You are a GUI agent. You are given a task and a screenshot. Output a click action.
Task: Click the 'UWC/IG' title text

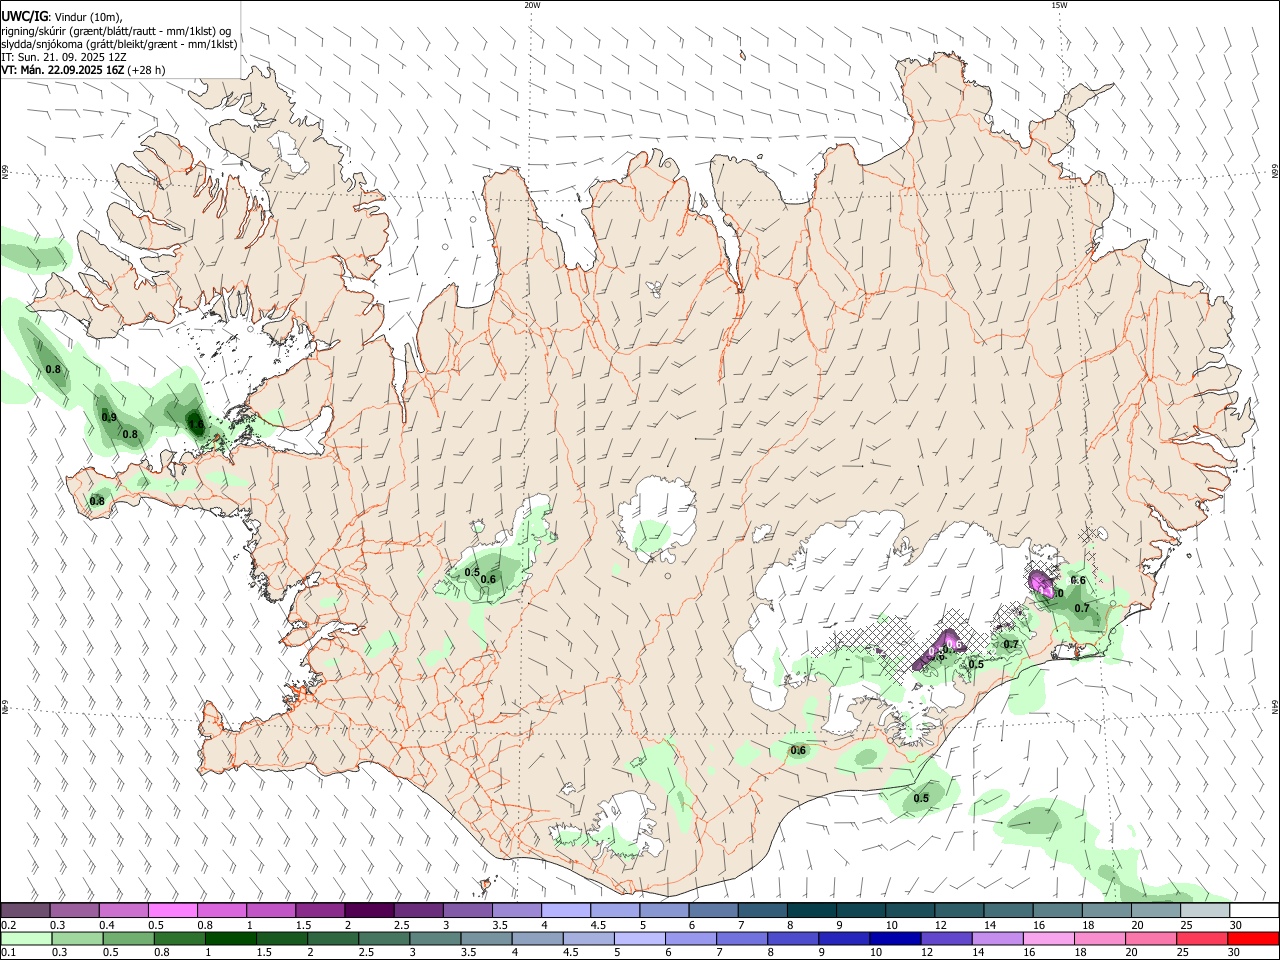point(24,17)
